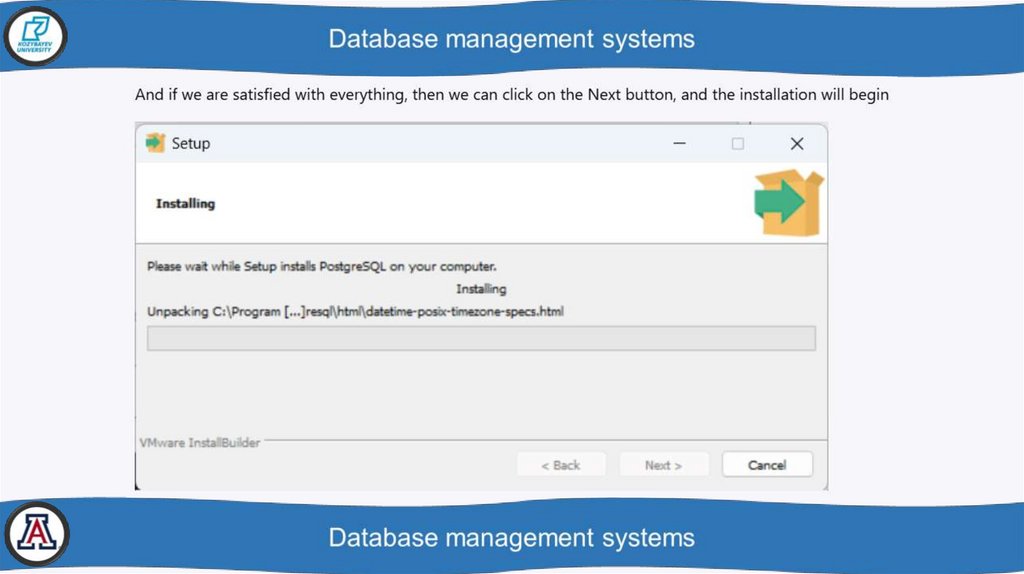Click the VMware InstallBuilder label
The width and height of the screenshot is (1024, 574).
click(198, 442)
